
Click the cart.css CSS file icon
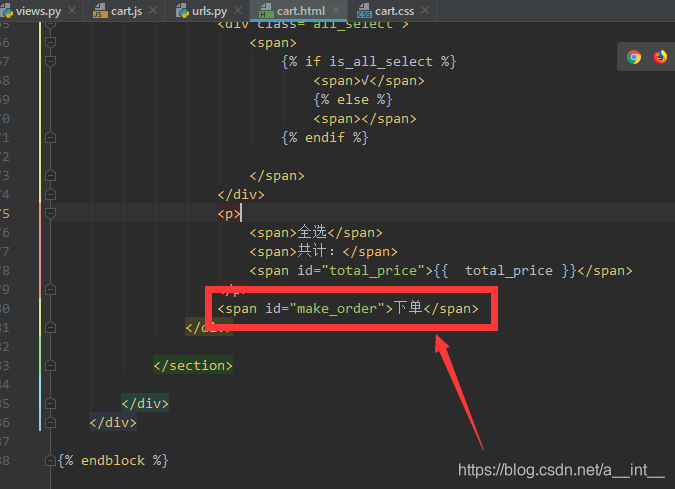click(x=364, y=11)
